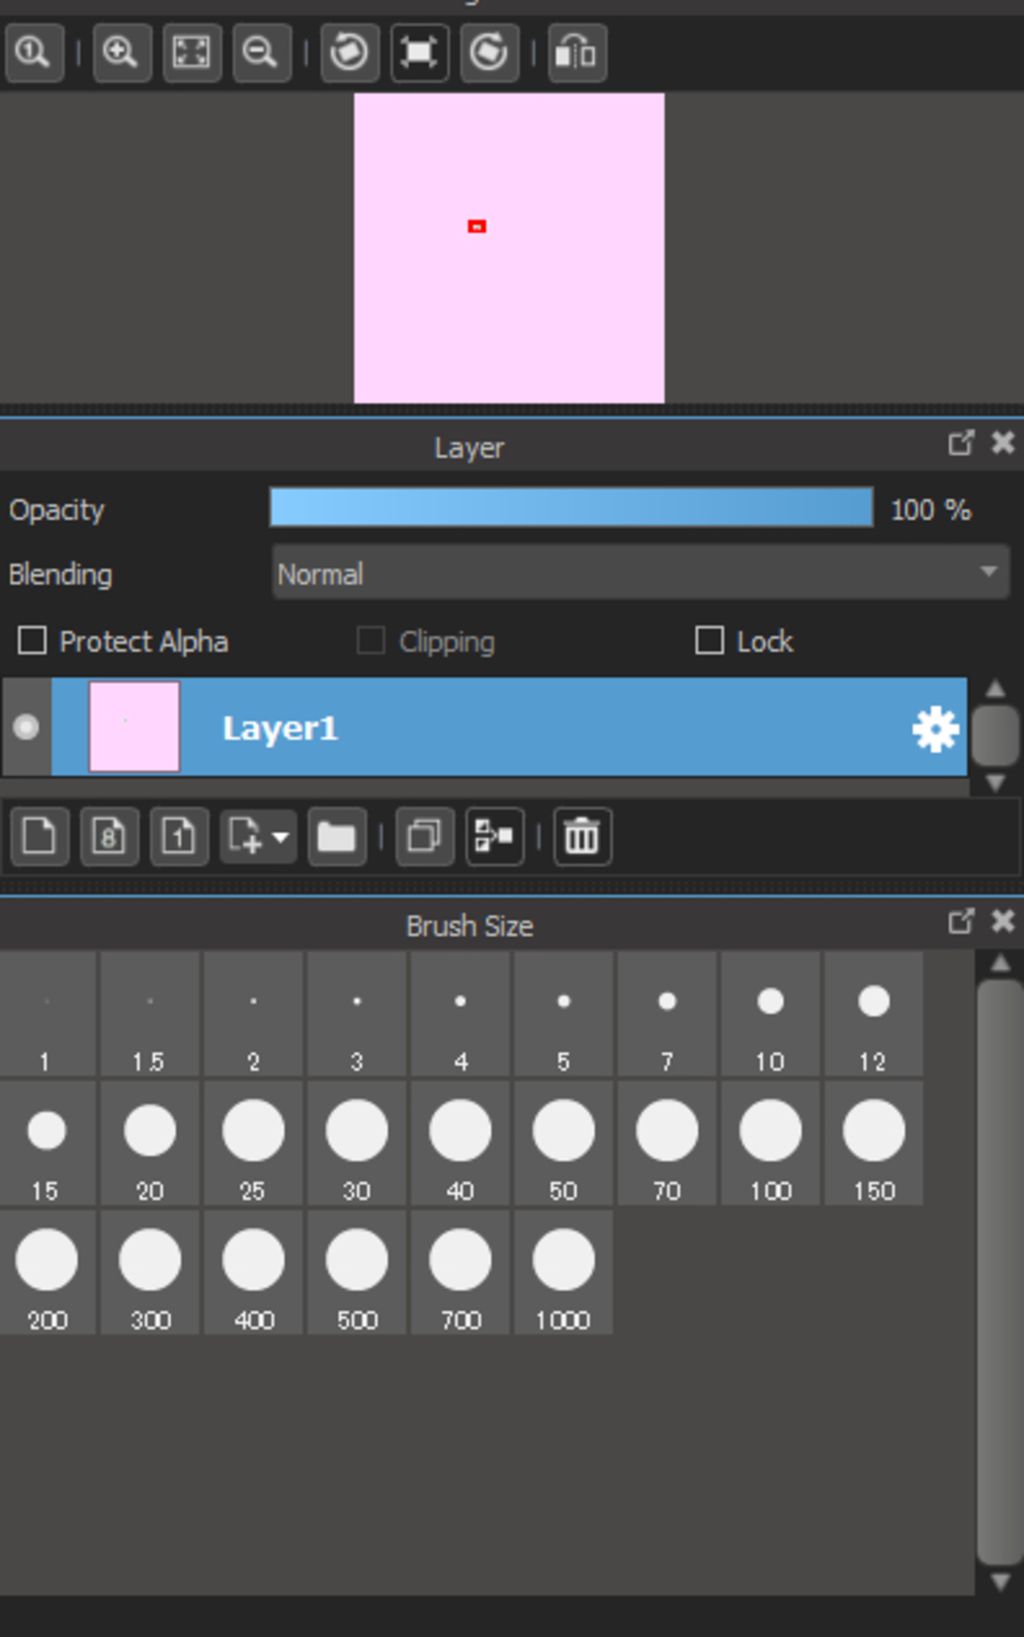This screenshot has height=1637, width=1024.
Task: Click the layer list scrollbar thumb
Action: click(x=995, y=735)
